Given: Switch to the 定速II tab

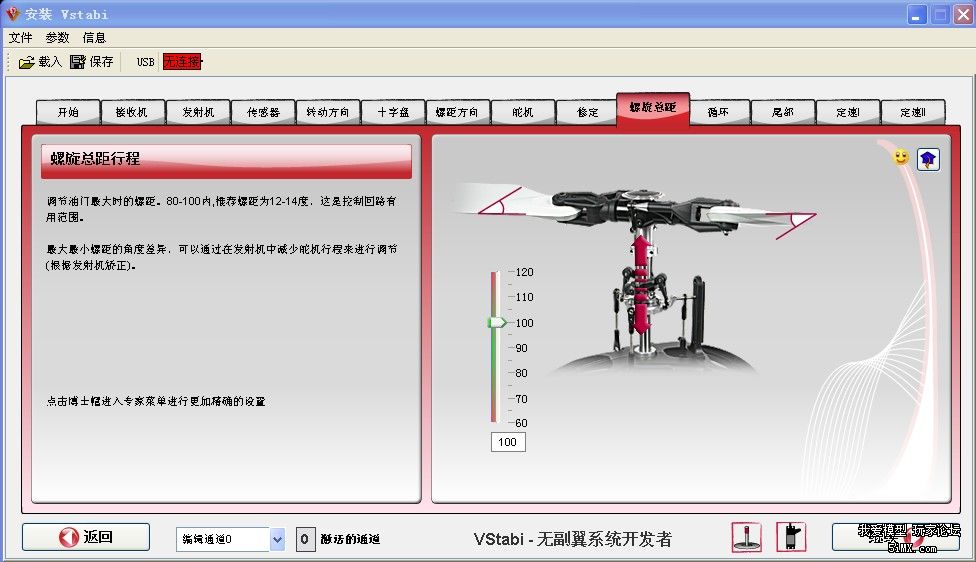Looking at the screenshot, I should point(913,112).
